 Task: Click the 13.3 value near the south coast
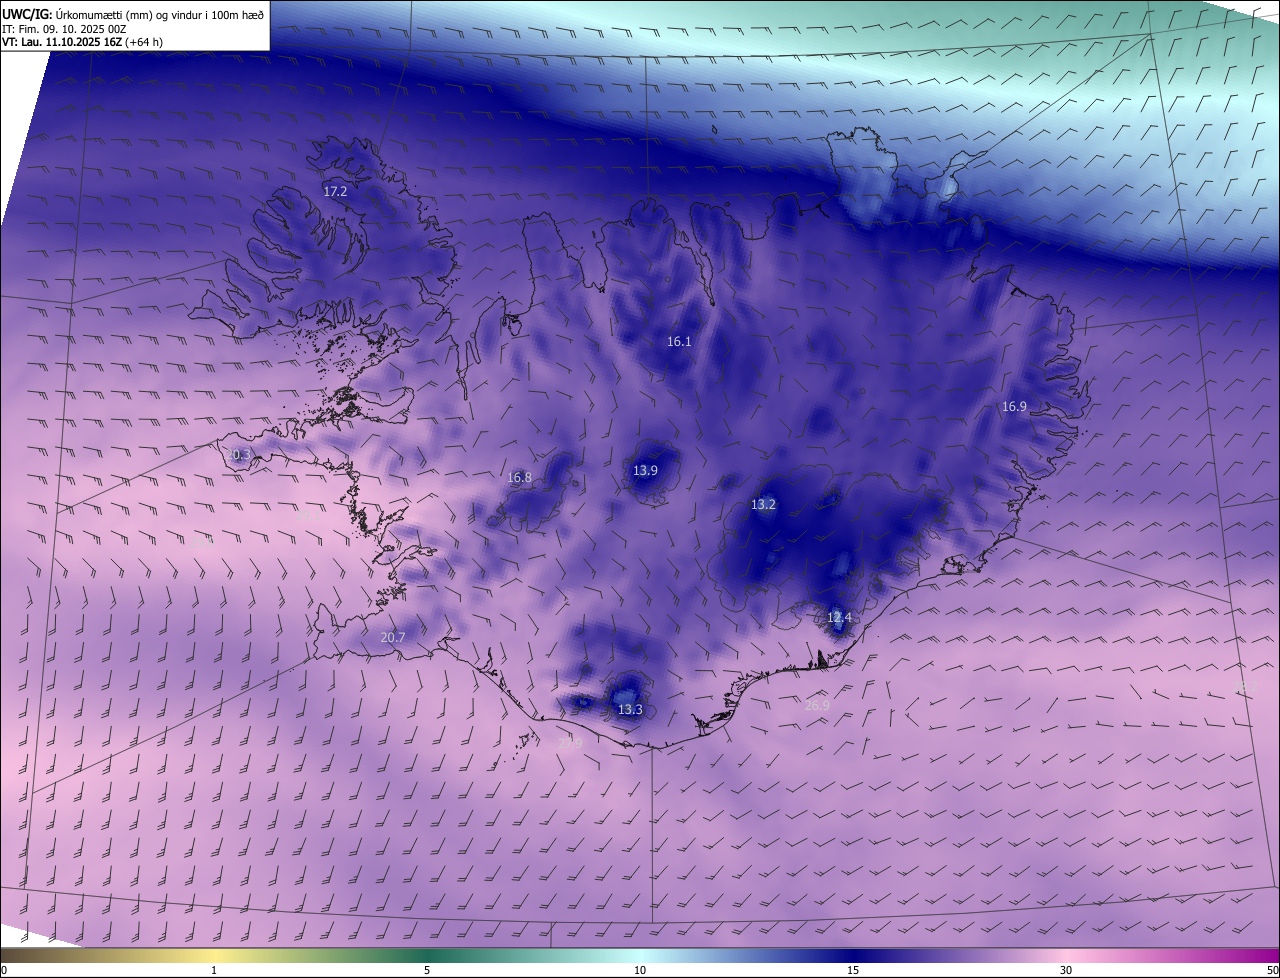coord(630,710)
